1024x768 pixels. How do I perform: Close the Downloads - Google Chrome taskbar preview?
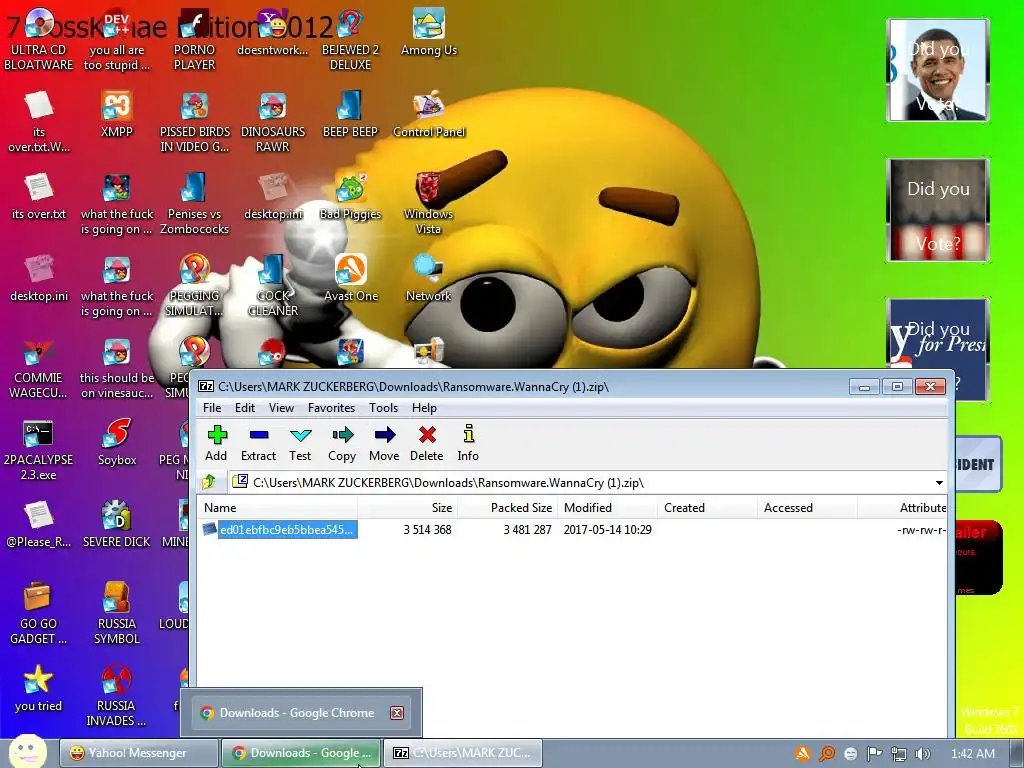pos(396,713)
